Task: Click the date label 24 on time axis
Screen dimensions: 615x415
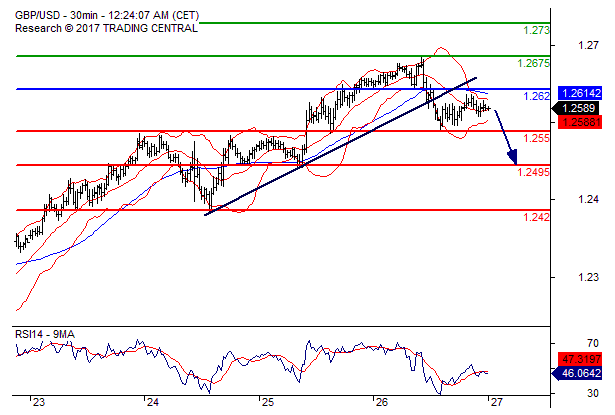Action: 153,402
